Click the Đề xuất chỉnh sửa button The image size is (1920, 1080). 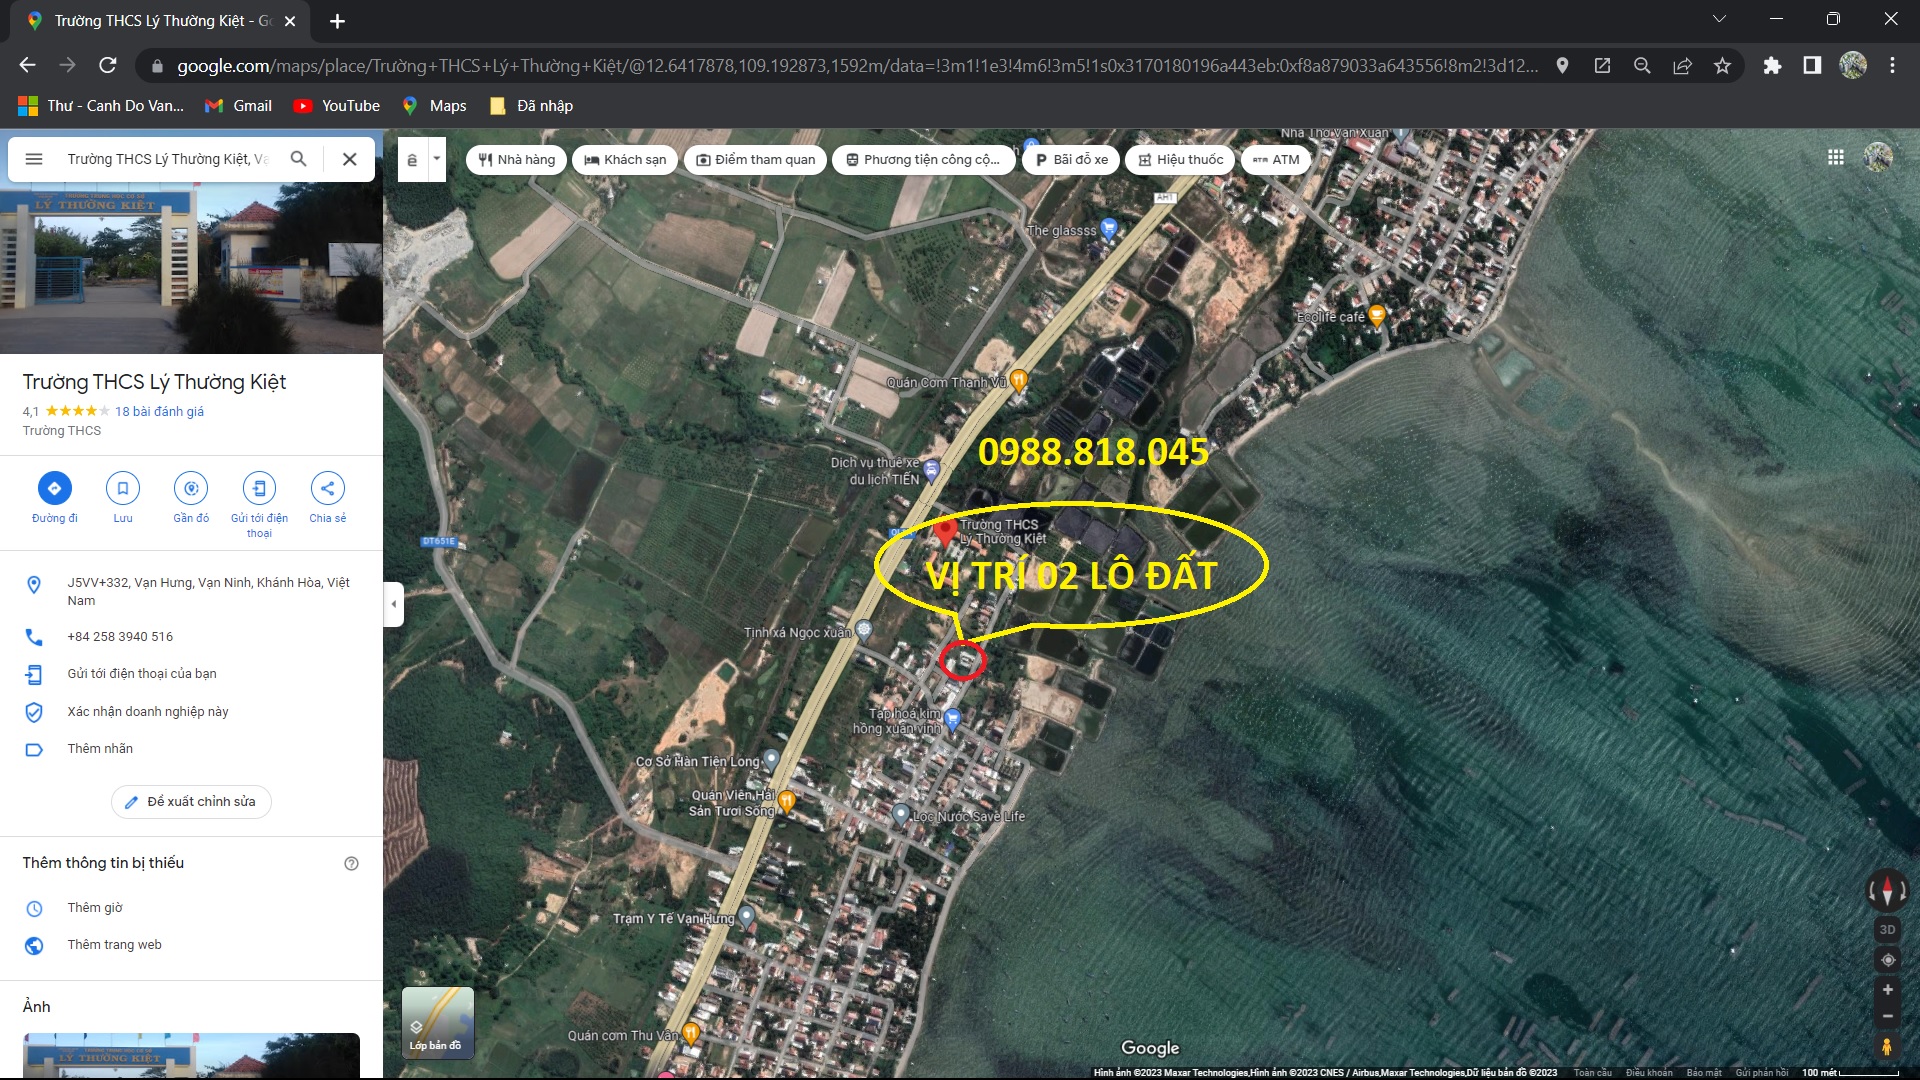(191, 802)
